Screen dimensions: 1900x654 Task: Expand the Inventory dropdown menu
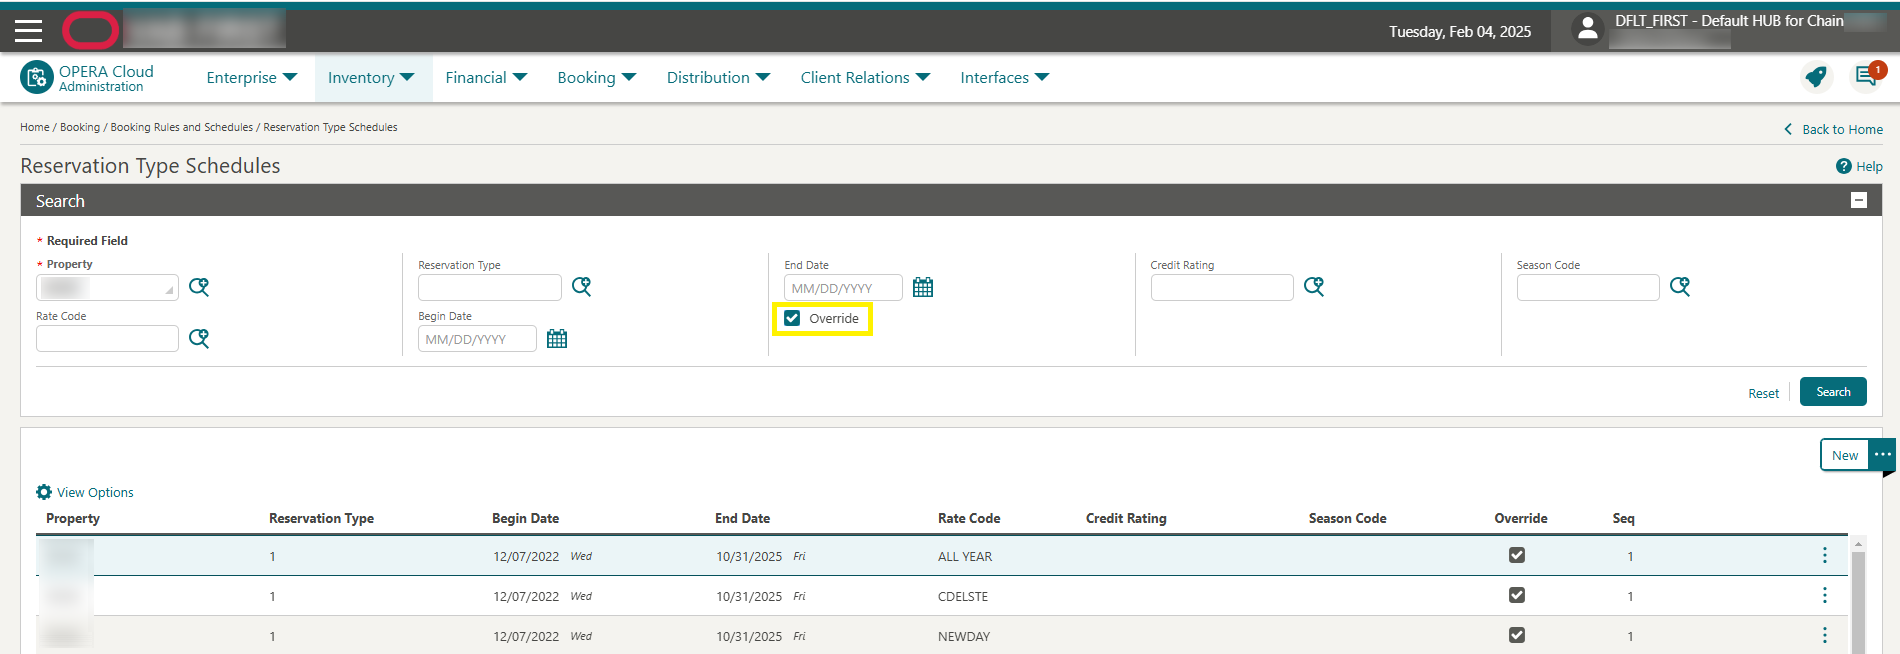[x=371, y=77]
